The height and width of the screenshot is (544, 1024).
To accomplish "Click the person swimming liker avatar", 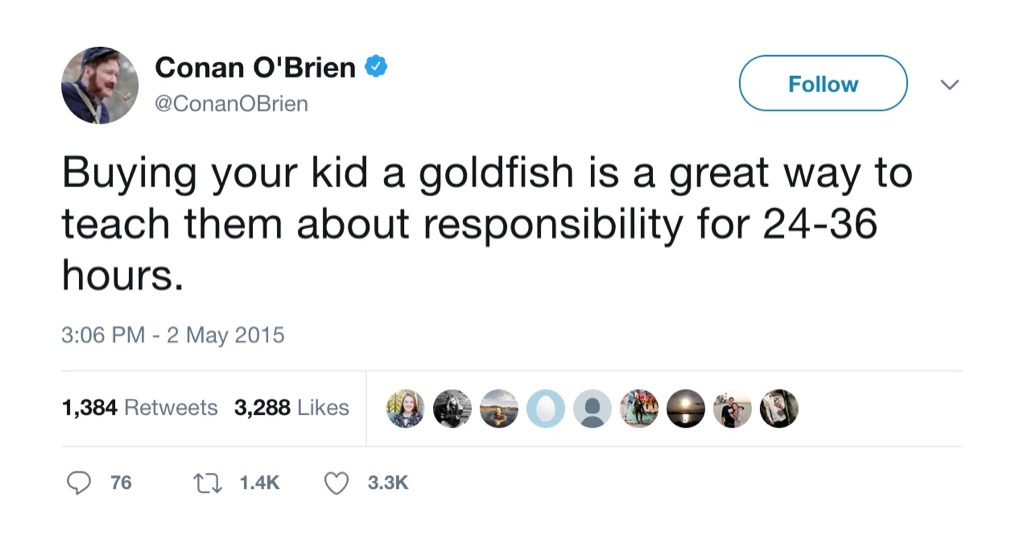I will tap(499, 408).
